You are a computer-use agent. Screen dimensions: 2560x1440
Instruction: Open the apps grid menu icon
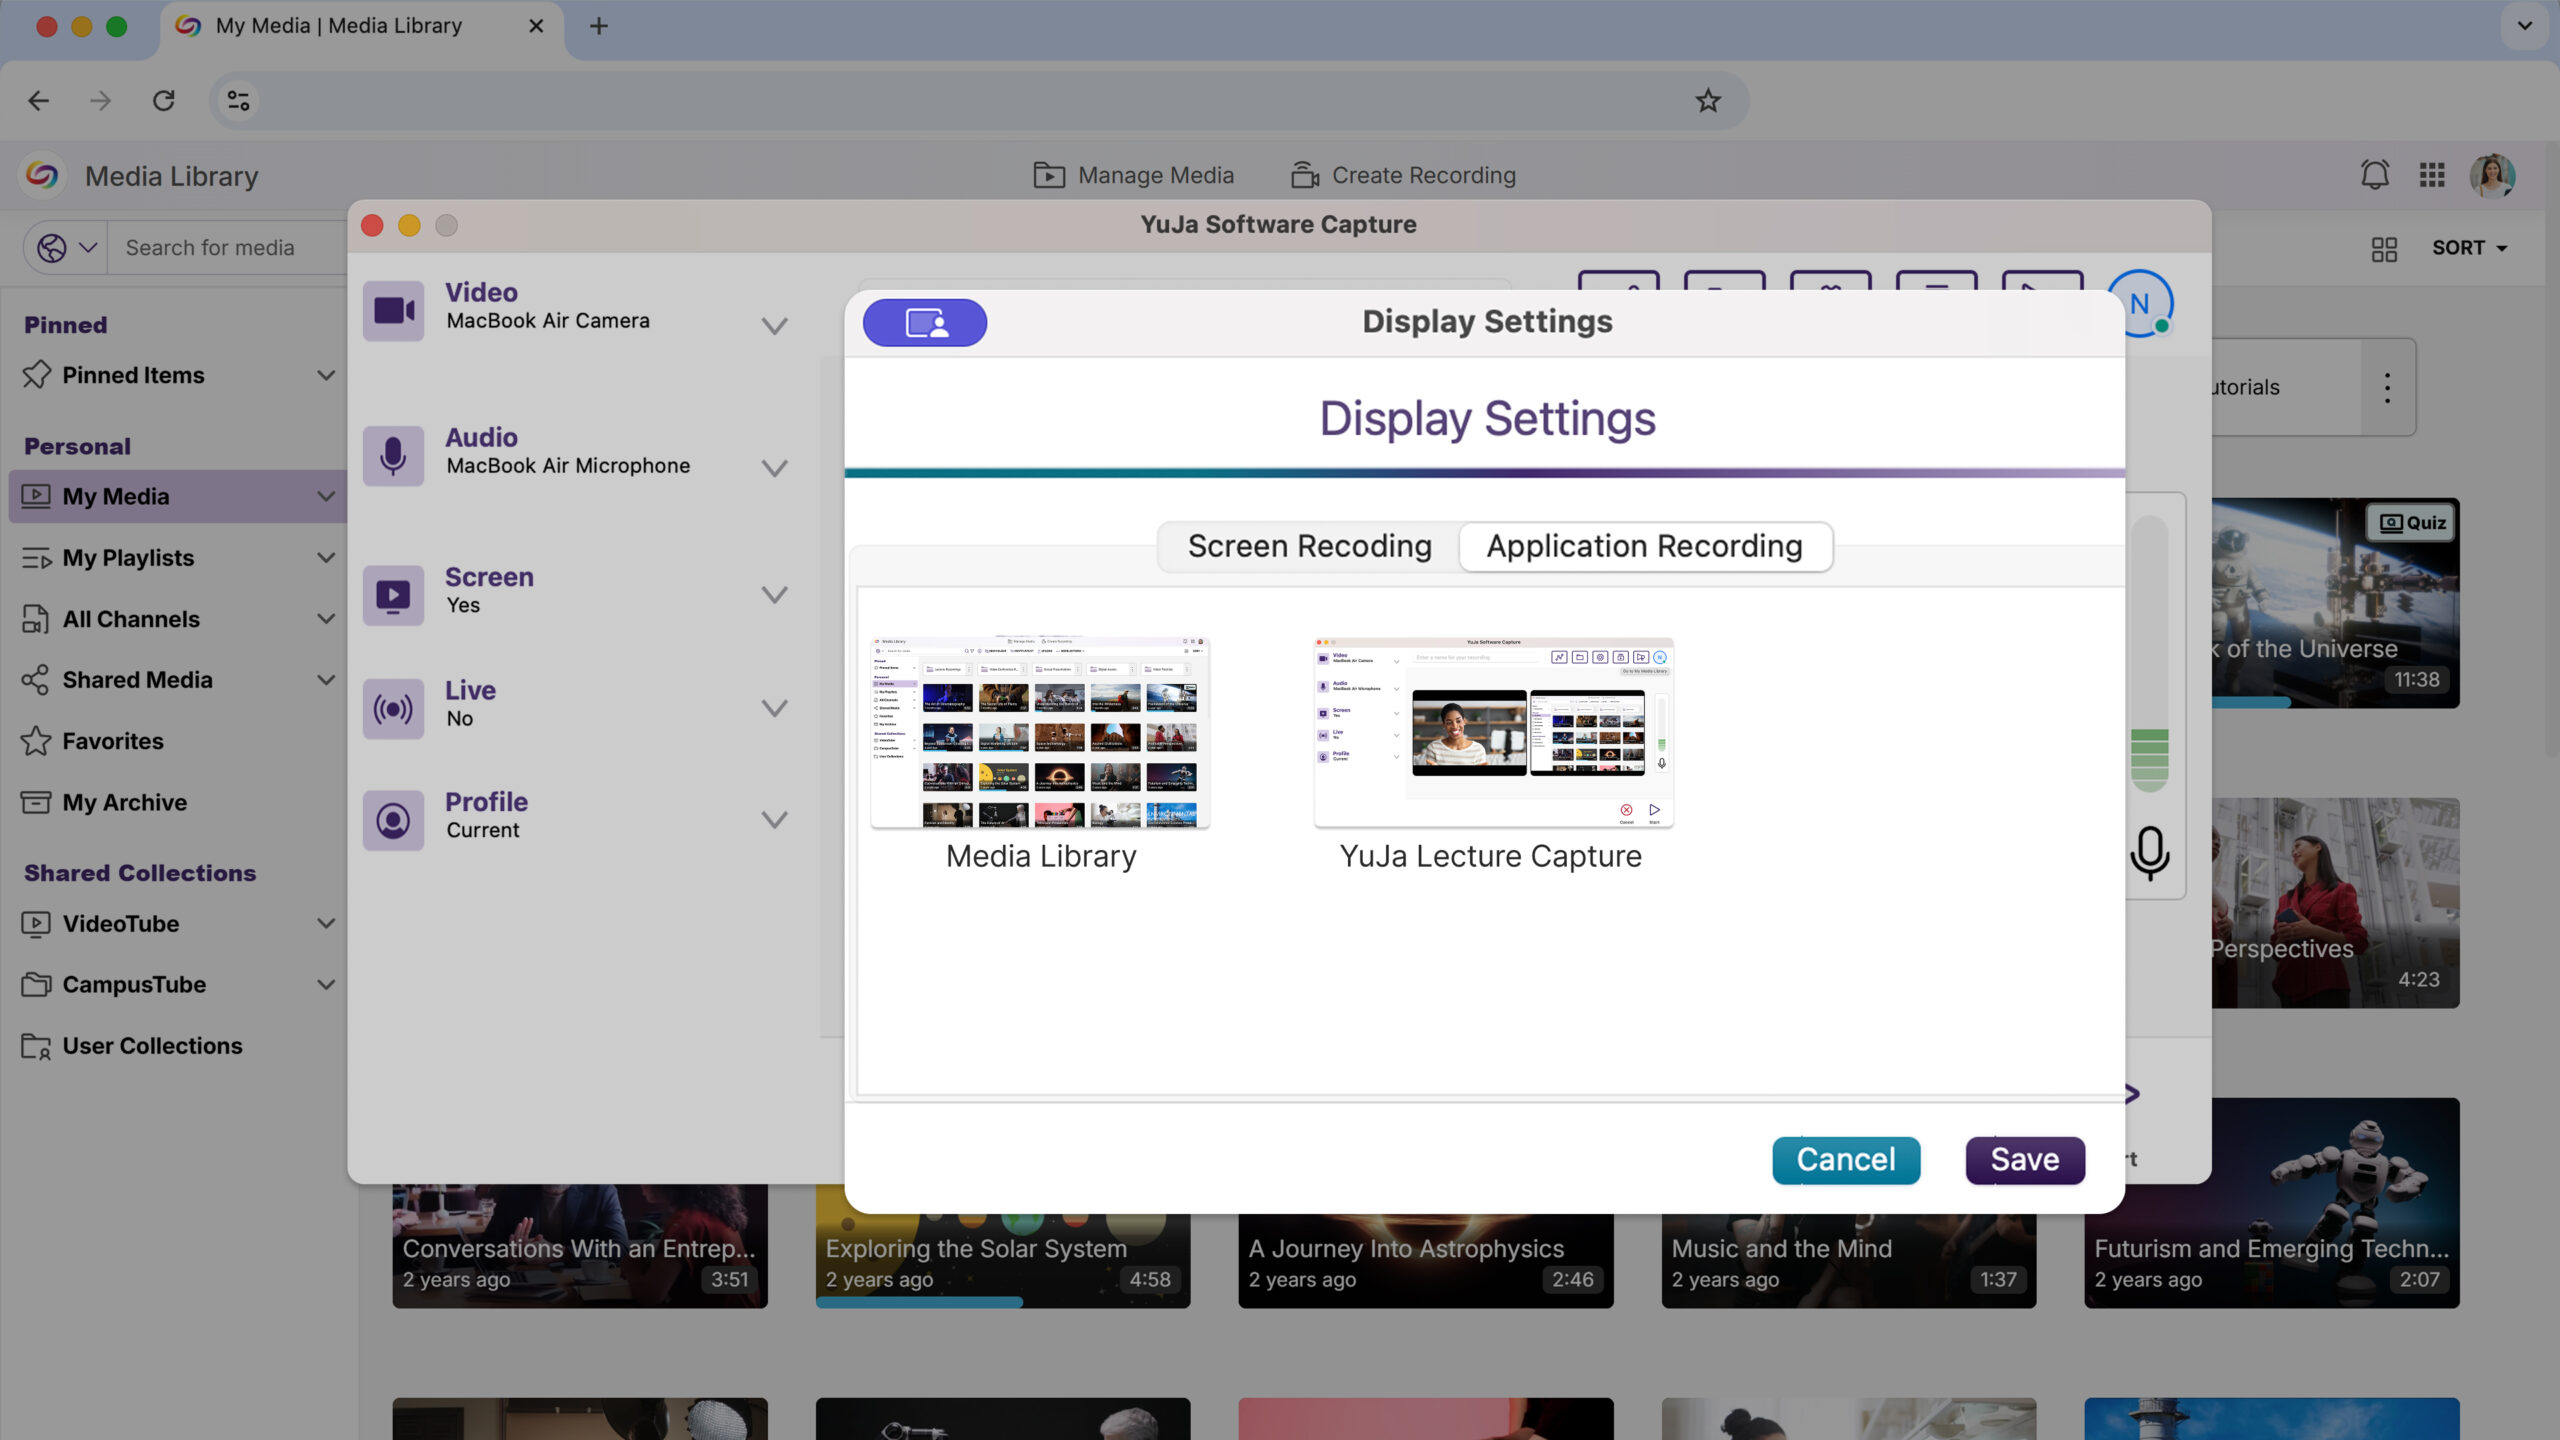coord(2432,175)
